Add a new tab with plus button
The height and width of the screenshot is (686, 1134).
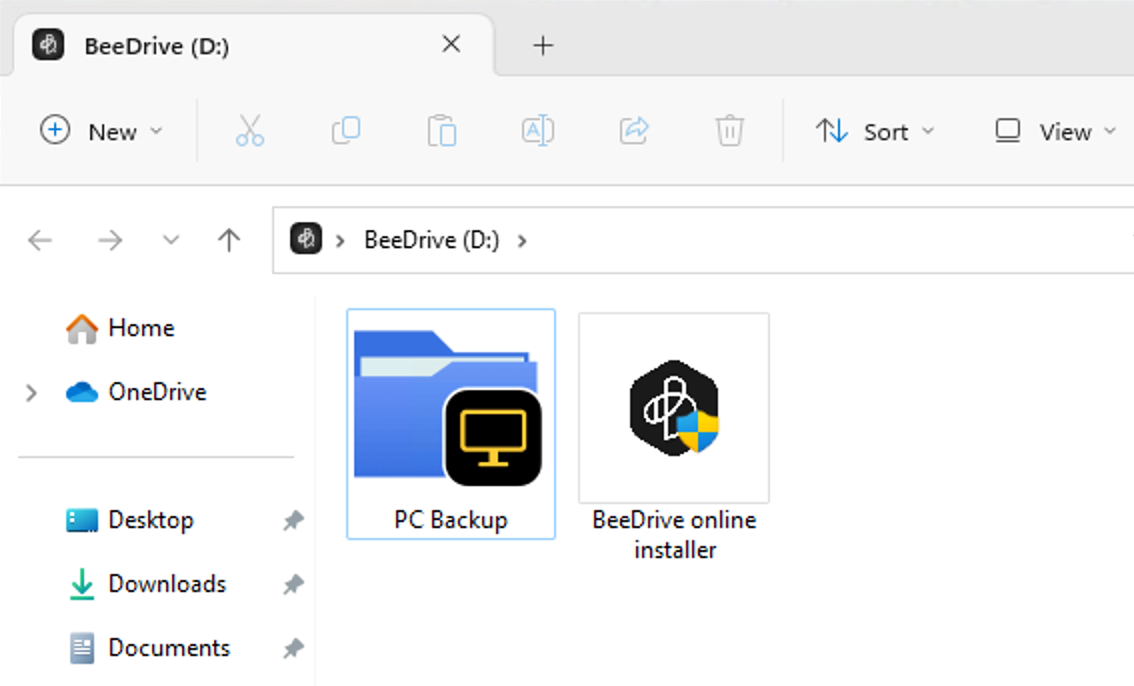pos(543,46)
